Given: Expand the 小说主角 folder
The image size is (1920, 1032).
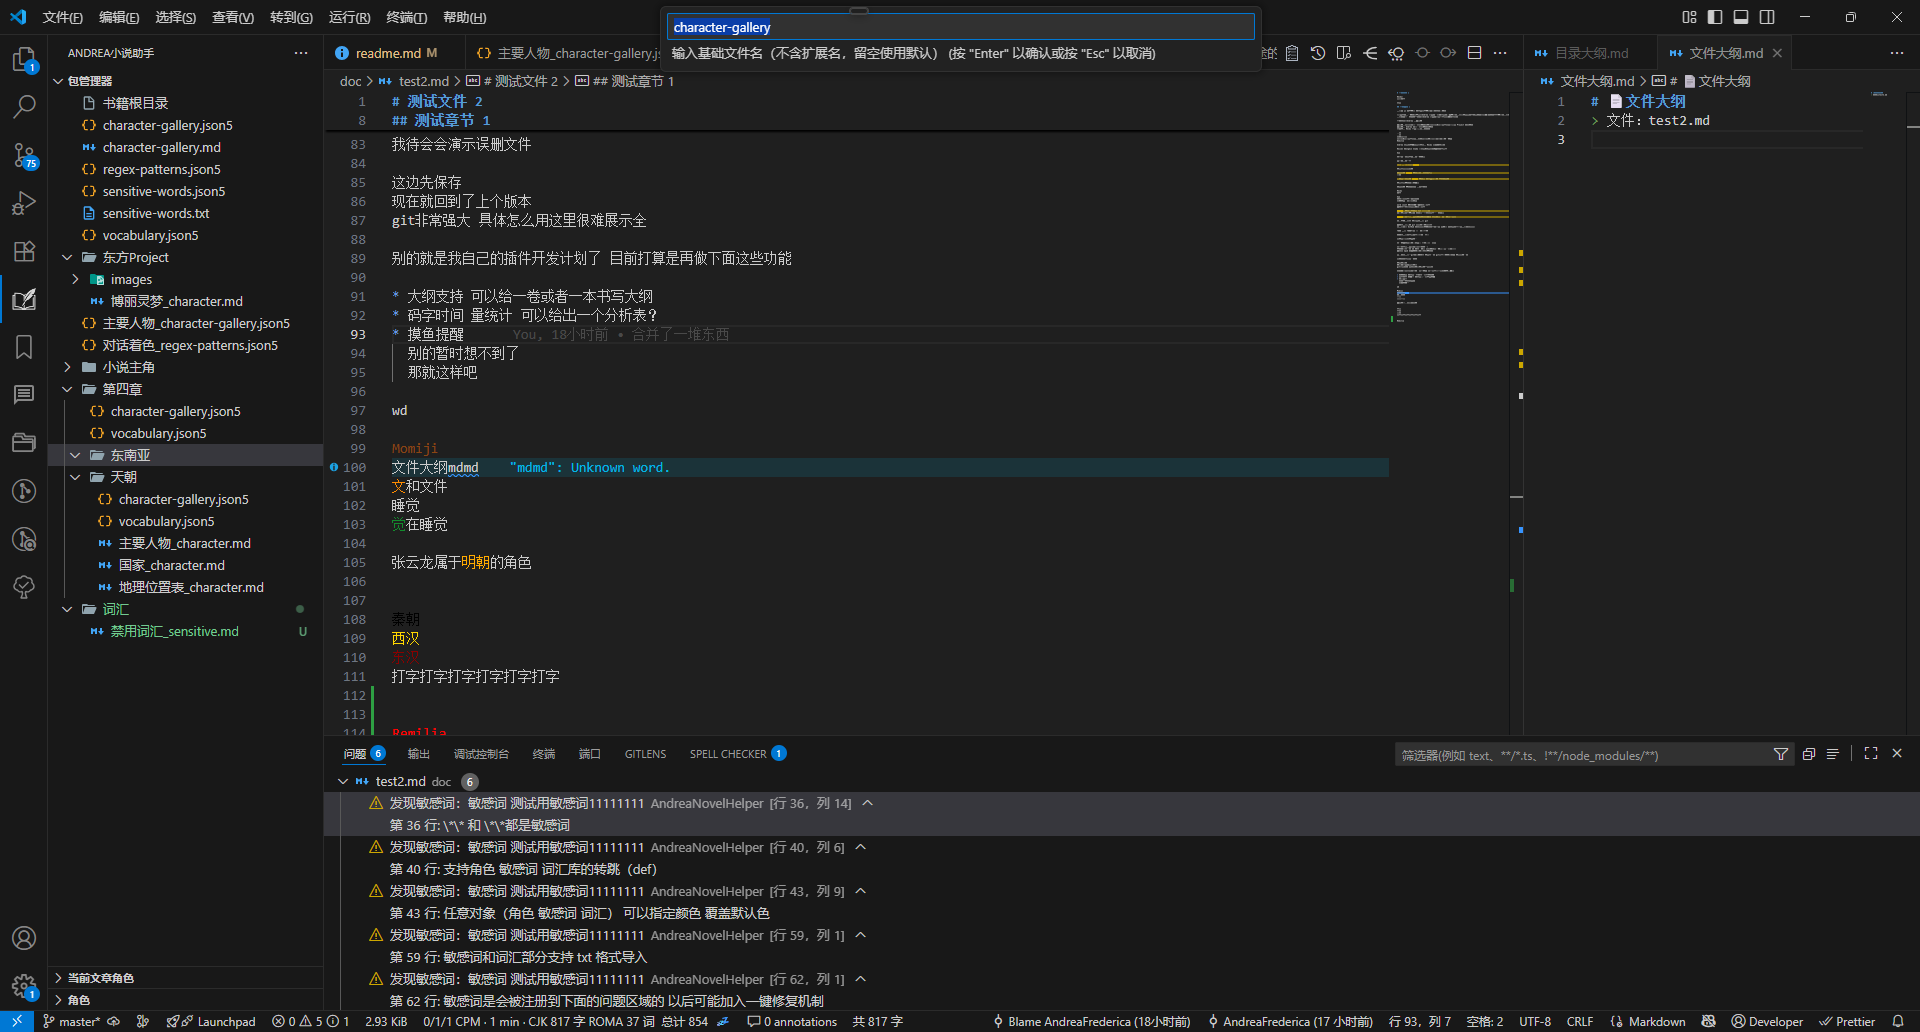Looking at the screenshot, I should point(128,367).
